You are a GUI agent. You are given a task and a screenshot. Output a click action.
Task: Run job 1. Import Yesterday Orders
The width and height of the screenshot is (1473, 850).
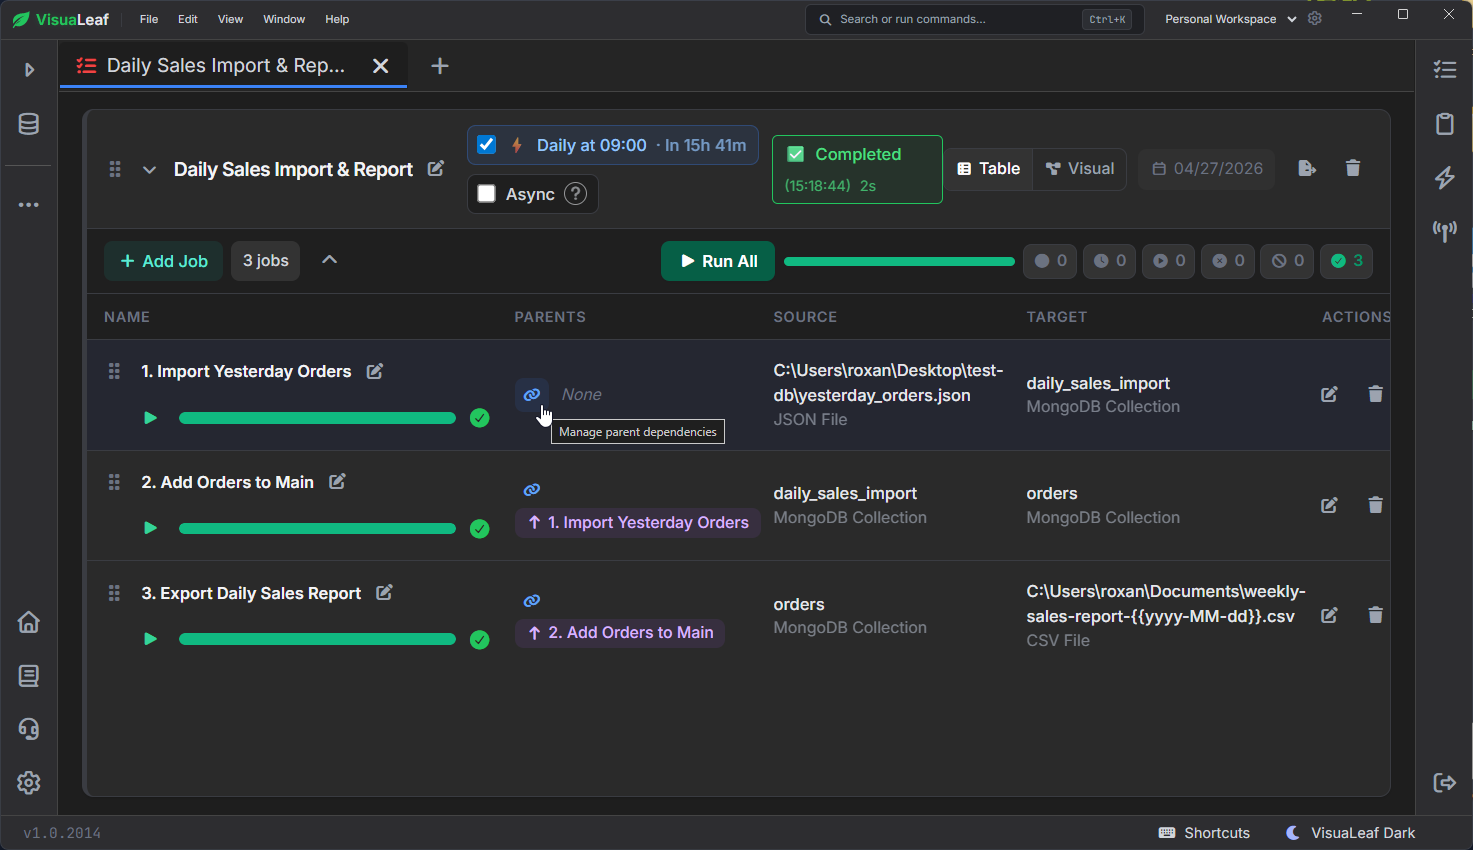[x=150, y=418]
